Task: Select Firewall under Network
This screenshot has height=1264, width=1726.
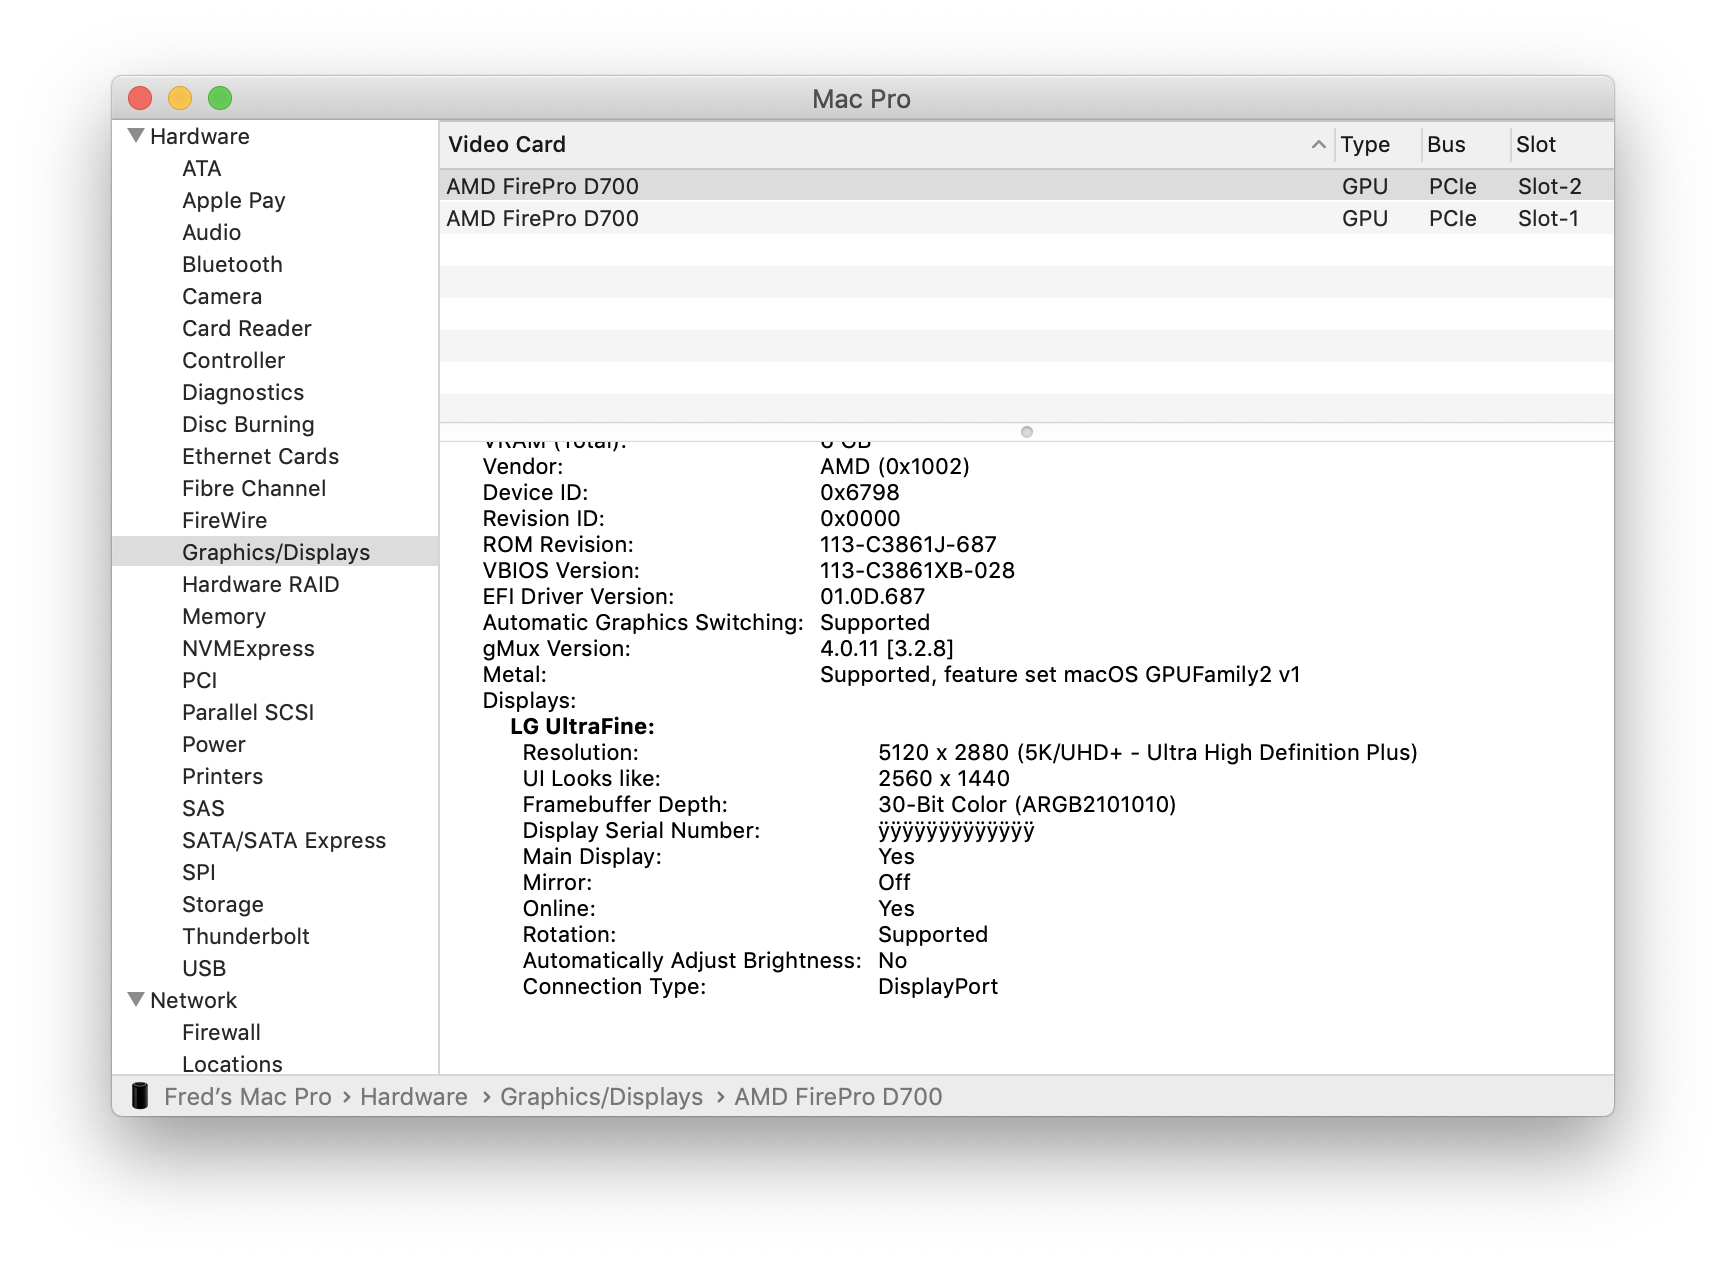Action: (x=221, y=1032)
